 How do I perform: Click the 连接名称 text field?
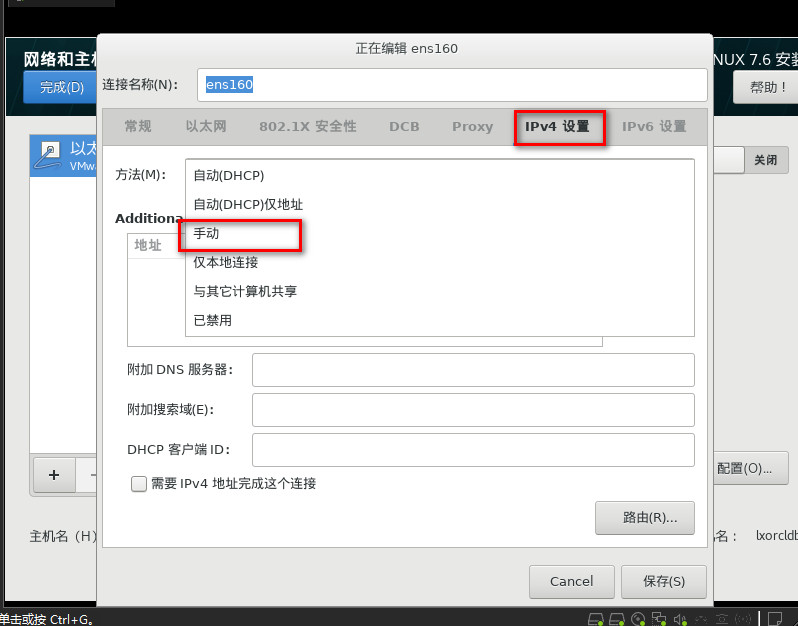point(452,85)
